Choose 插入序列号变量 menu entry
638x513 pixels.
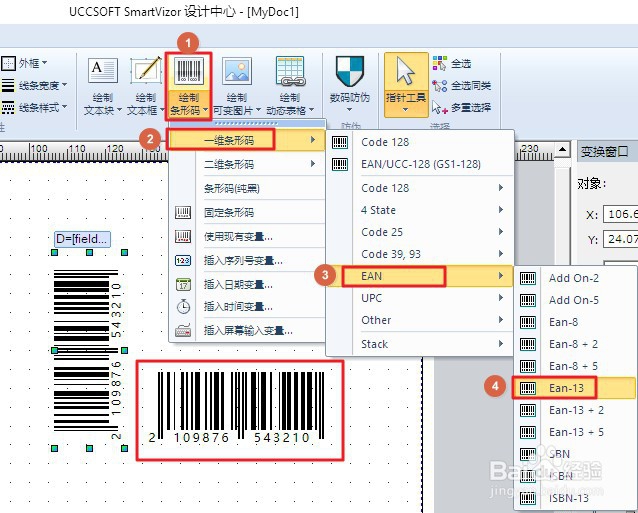point(247,260)
